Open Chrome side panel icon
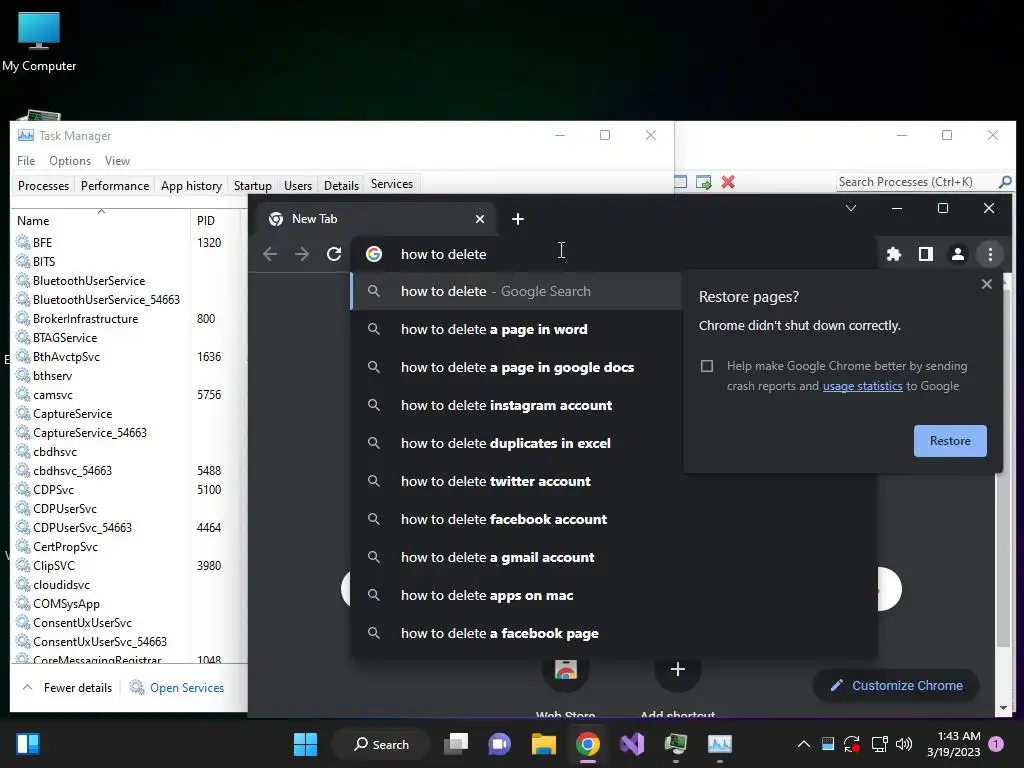Image resolution: width=1024 pixels, height=768 pixels. [x=925, y=254]
